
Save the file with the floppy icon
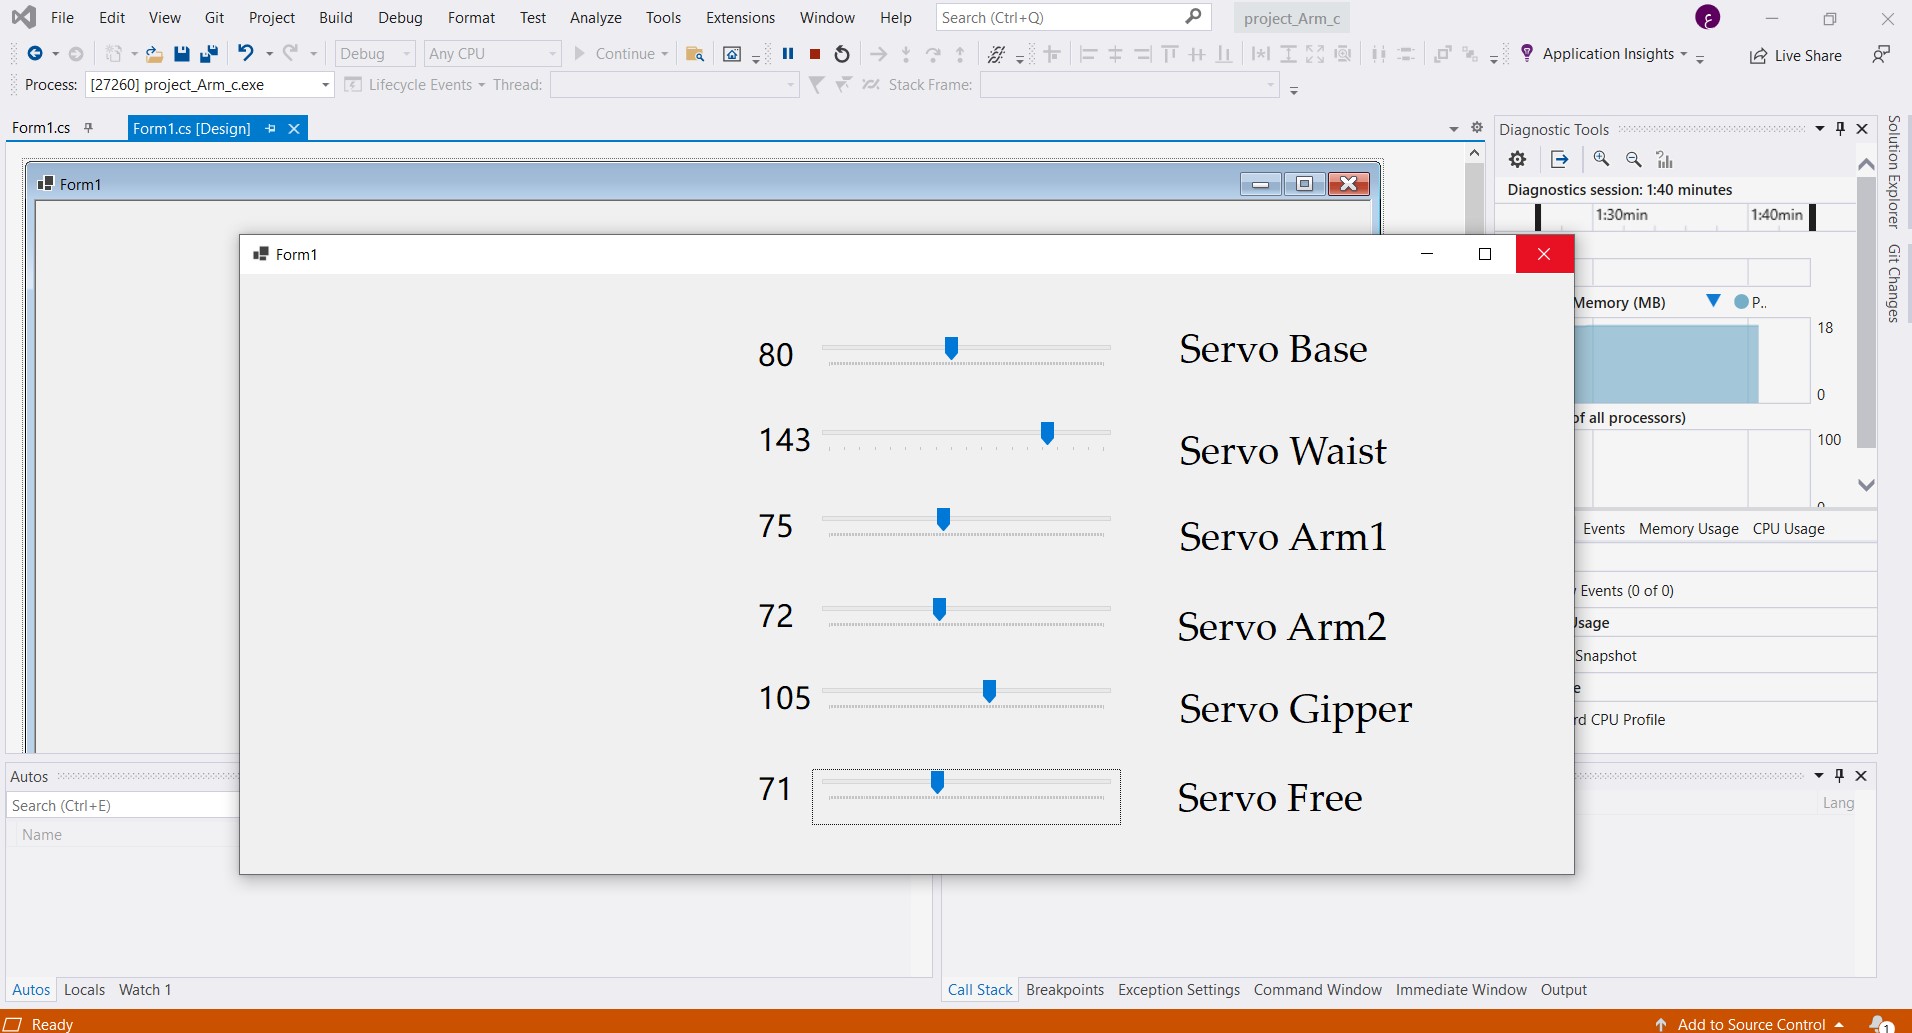[x=181, y=54]
